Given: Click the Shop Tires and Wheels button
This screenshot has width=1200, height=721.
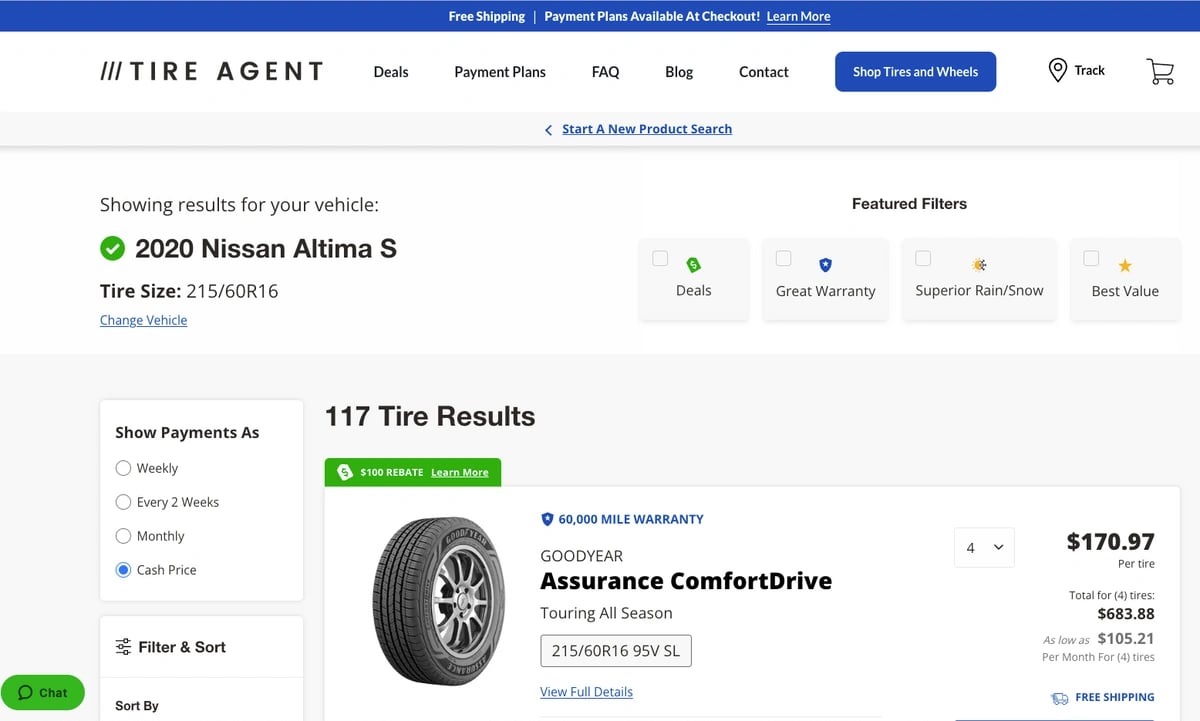Looking at the screenshot, I should pyautogui.click(x=915, y=72).
